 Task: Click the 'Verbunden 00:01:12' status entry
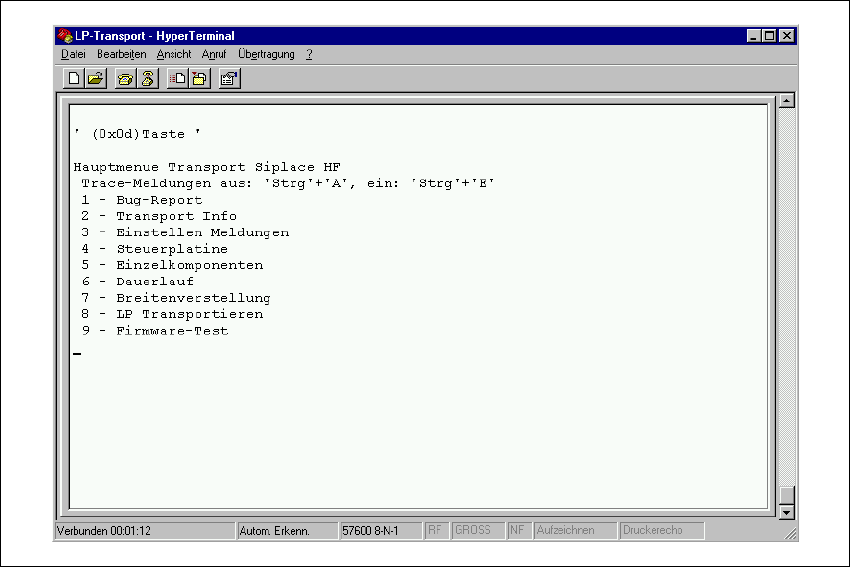pos(144,531)
